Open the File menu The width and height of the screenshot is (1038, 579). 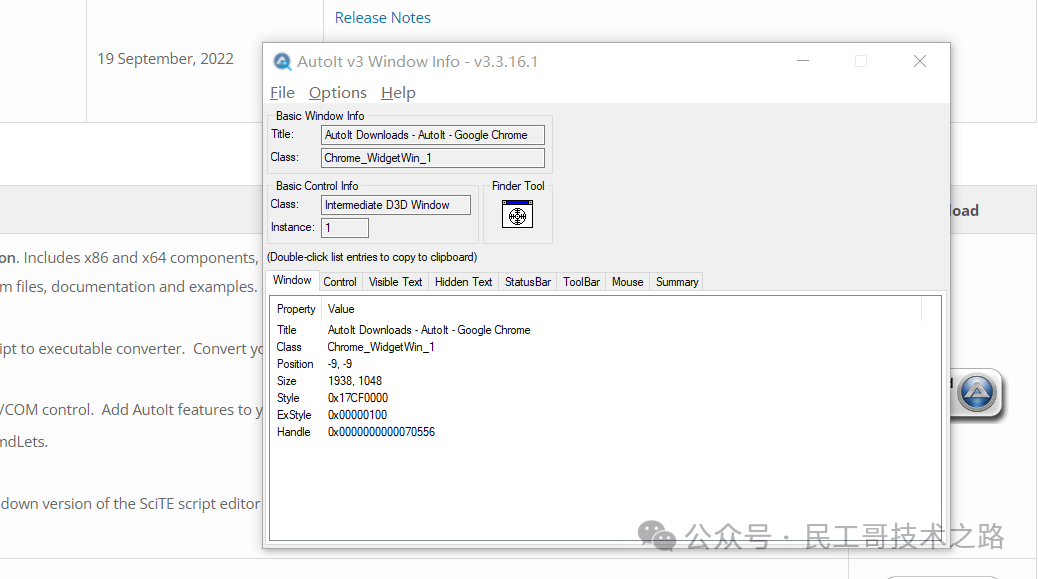pos(282,93)
